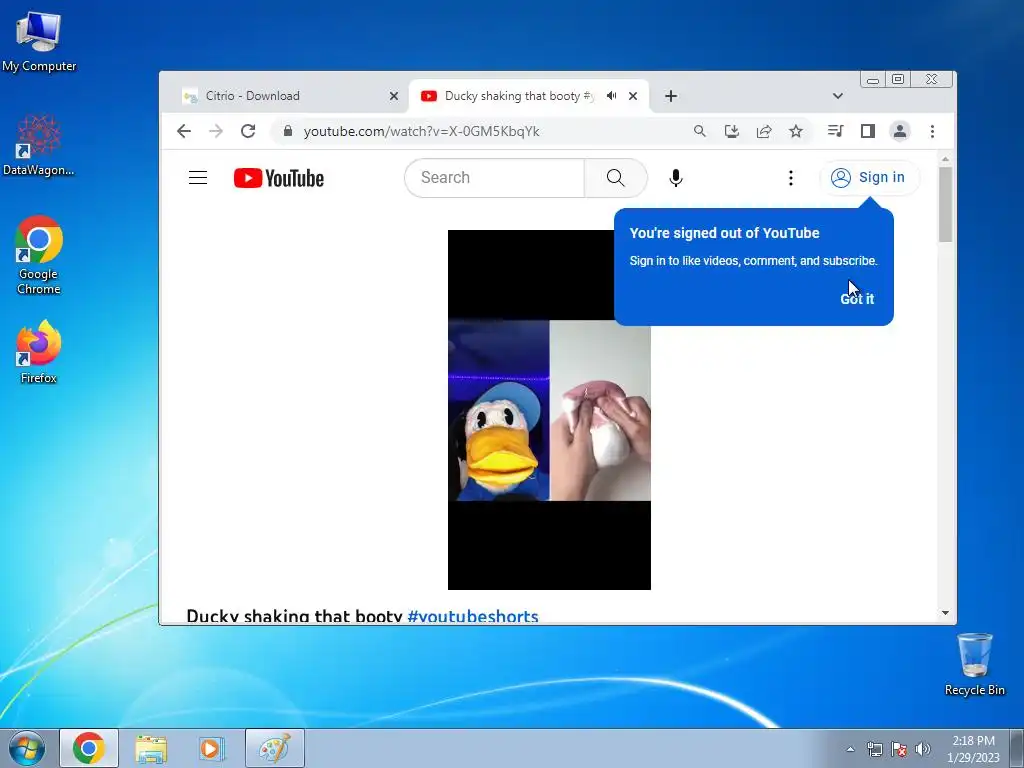Show hidden system tray icons
Screen dimensions: 1024x768
(850, 749)
